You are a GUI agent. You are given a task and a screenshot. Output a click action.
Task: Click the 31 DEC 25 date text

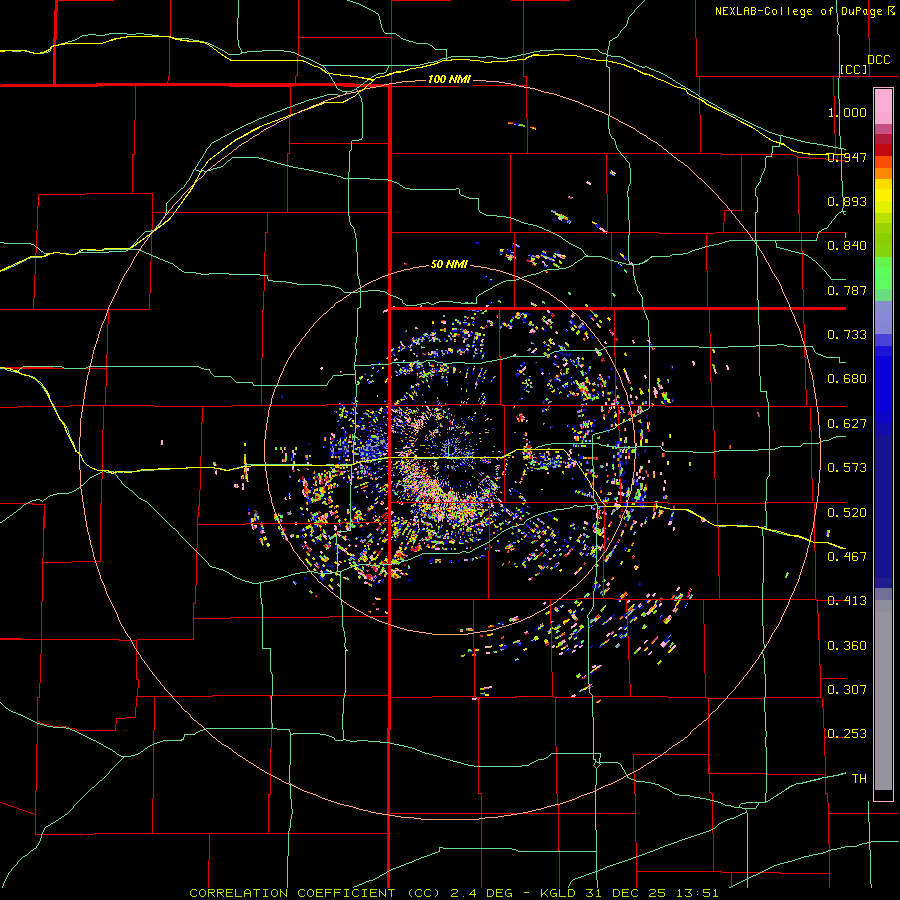pos(626,893)
